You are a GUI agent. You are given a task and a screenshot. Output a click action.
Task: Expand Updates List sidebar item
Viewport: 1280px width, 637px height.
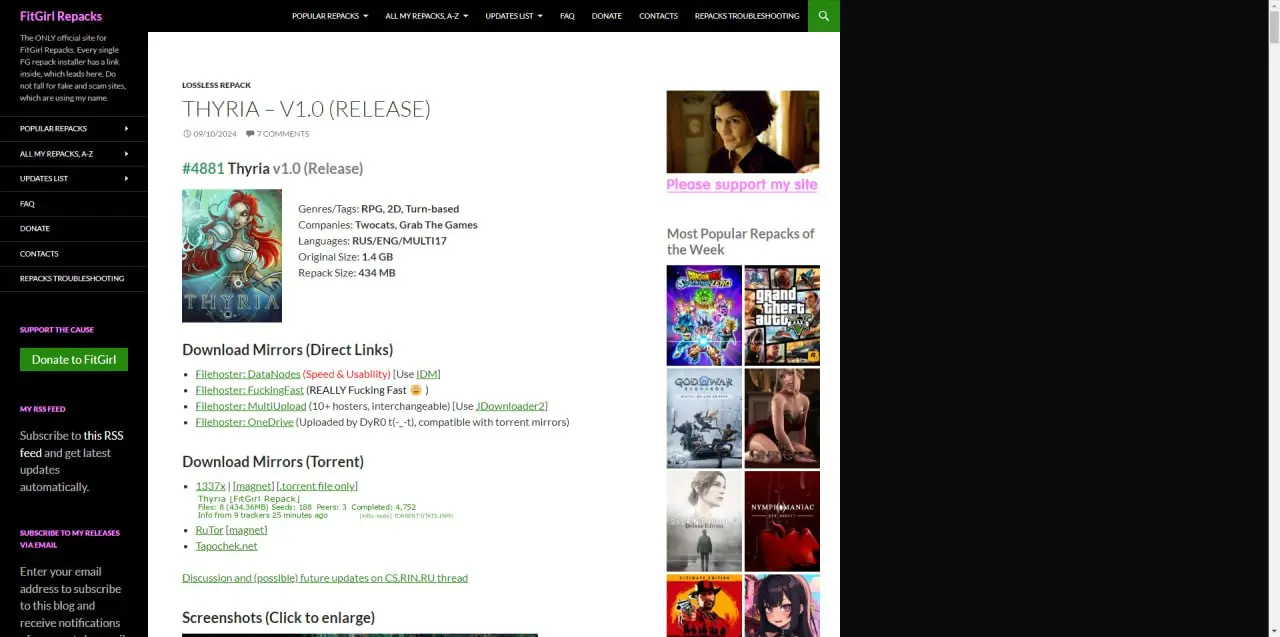tap(73, 179)
